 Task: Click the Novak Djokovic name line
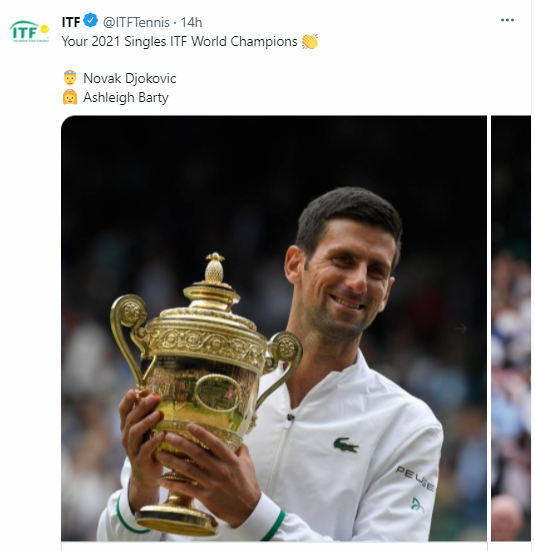[130, 78]
